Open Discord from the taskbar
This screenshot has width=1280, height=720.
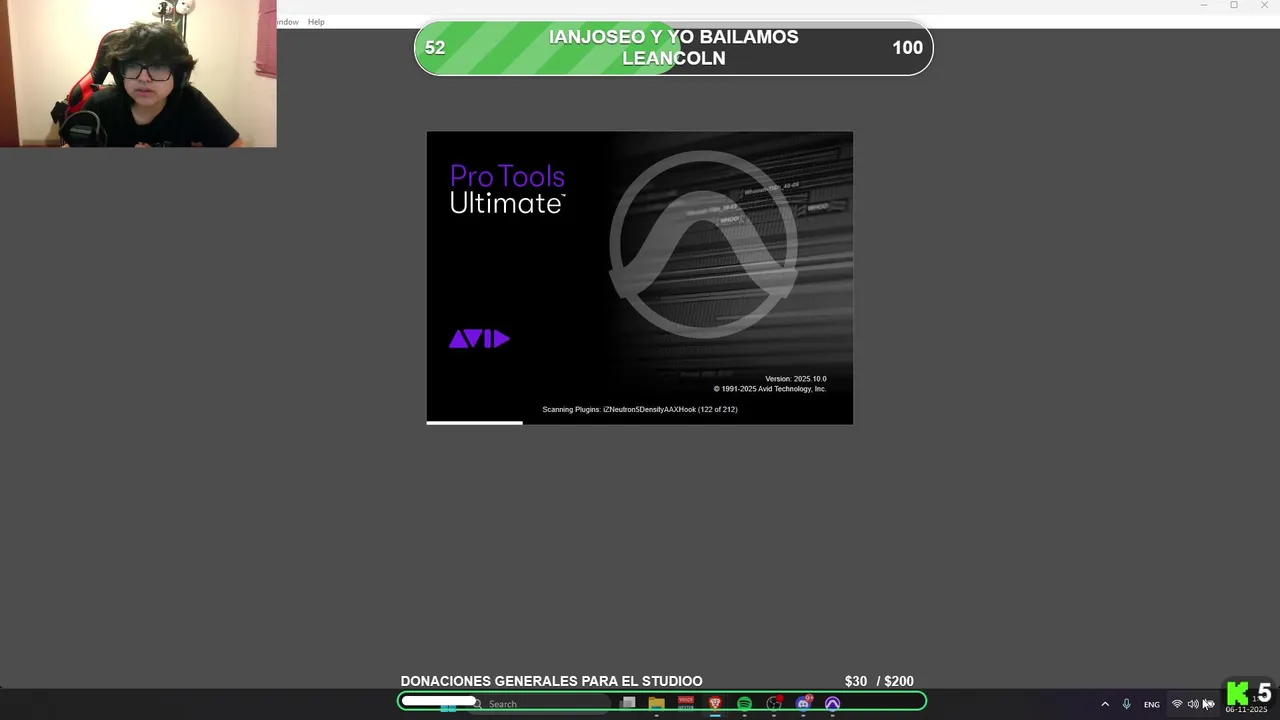pos(803,703)
